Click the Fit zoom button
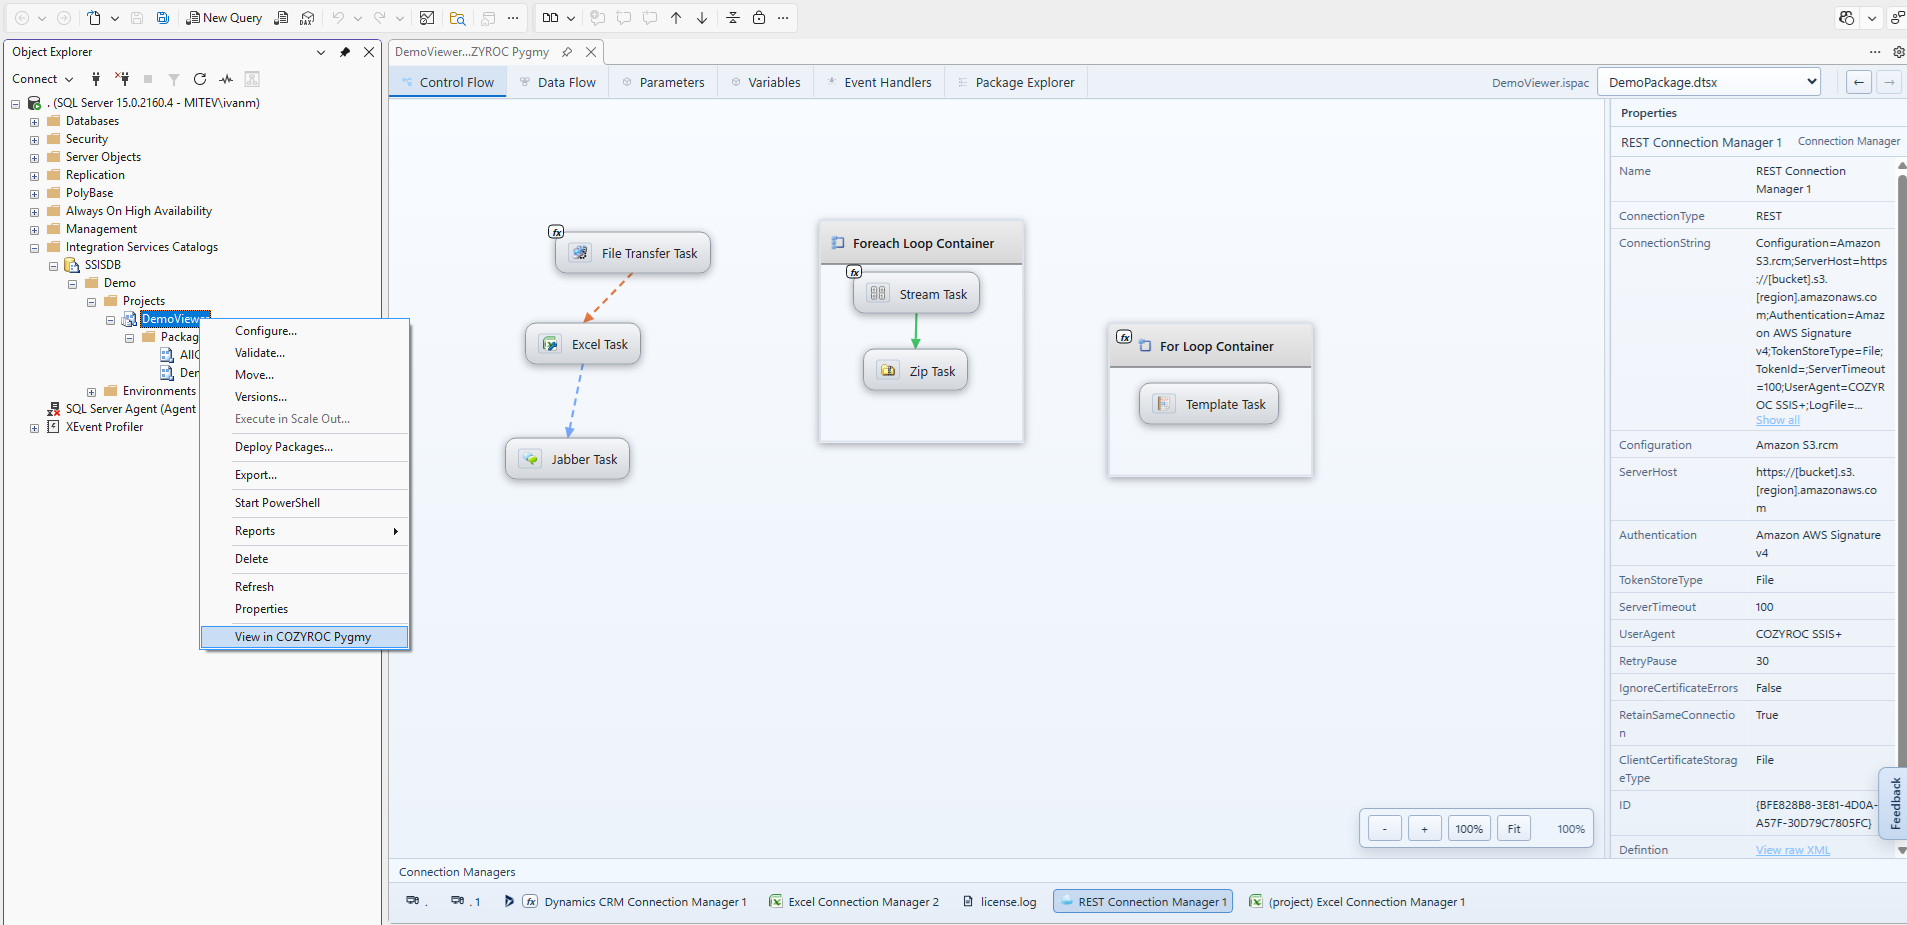The image size is (1907, 925). pos(1514,828)
